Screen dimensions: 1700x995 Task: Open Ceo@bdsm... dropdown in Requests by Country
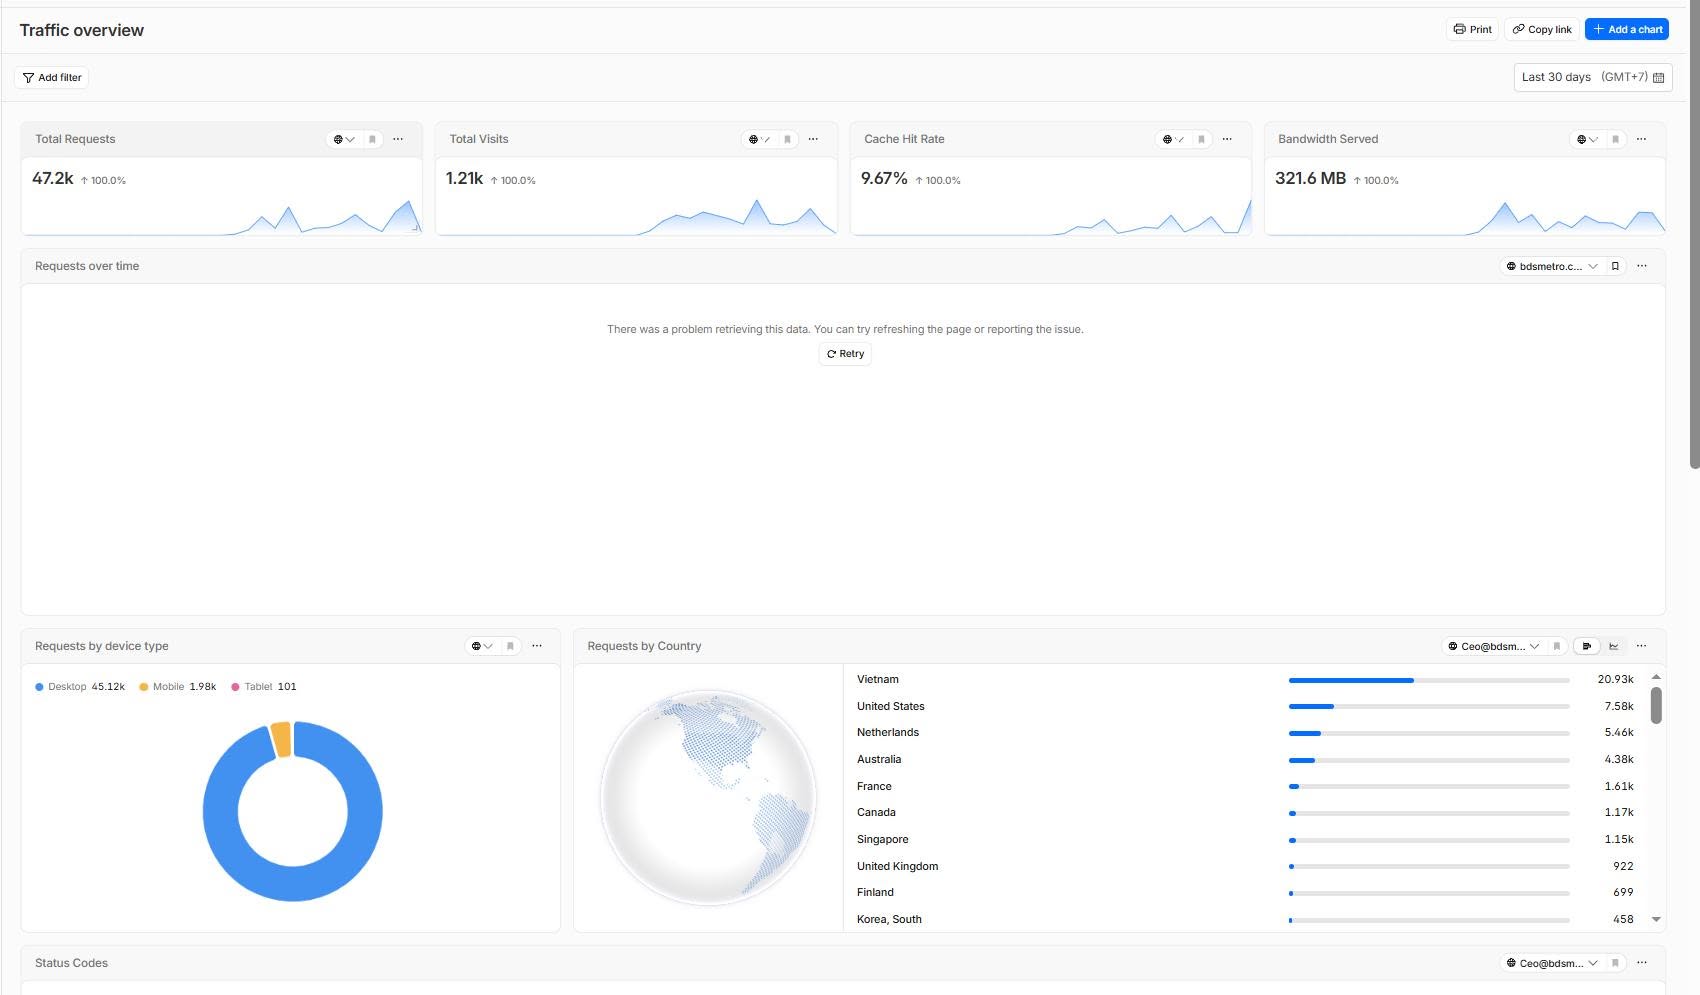click(1494, 646)
